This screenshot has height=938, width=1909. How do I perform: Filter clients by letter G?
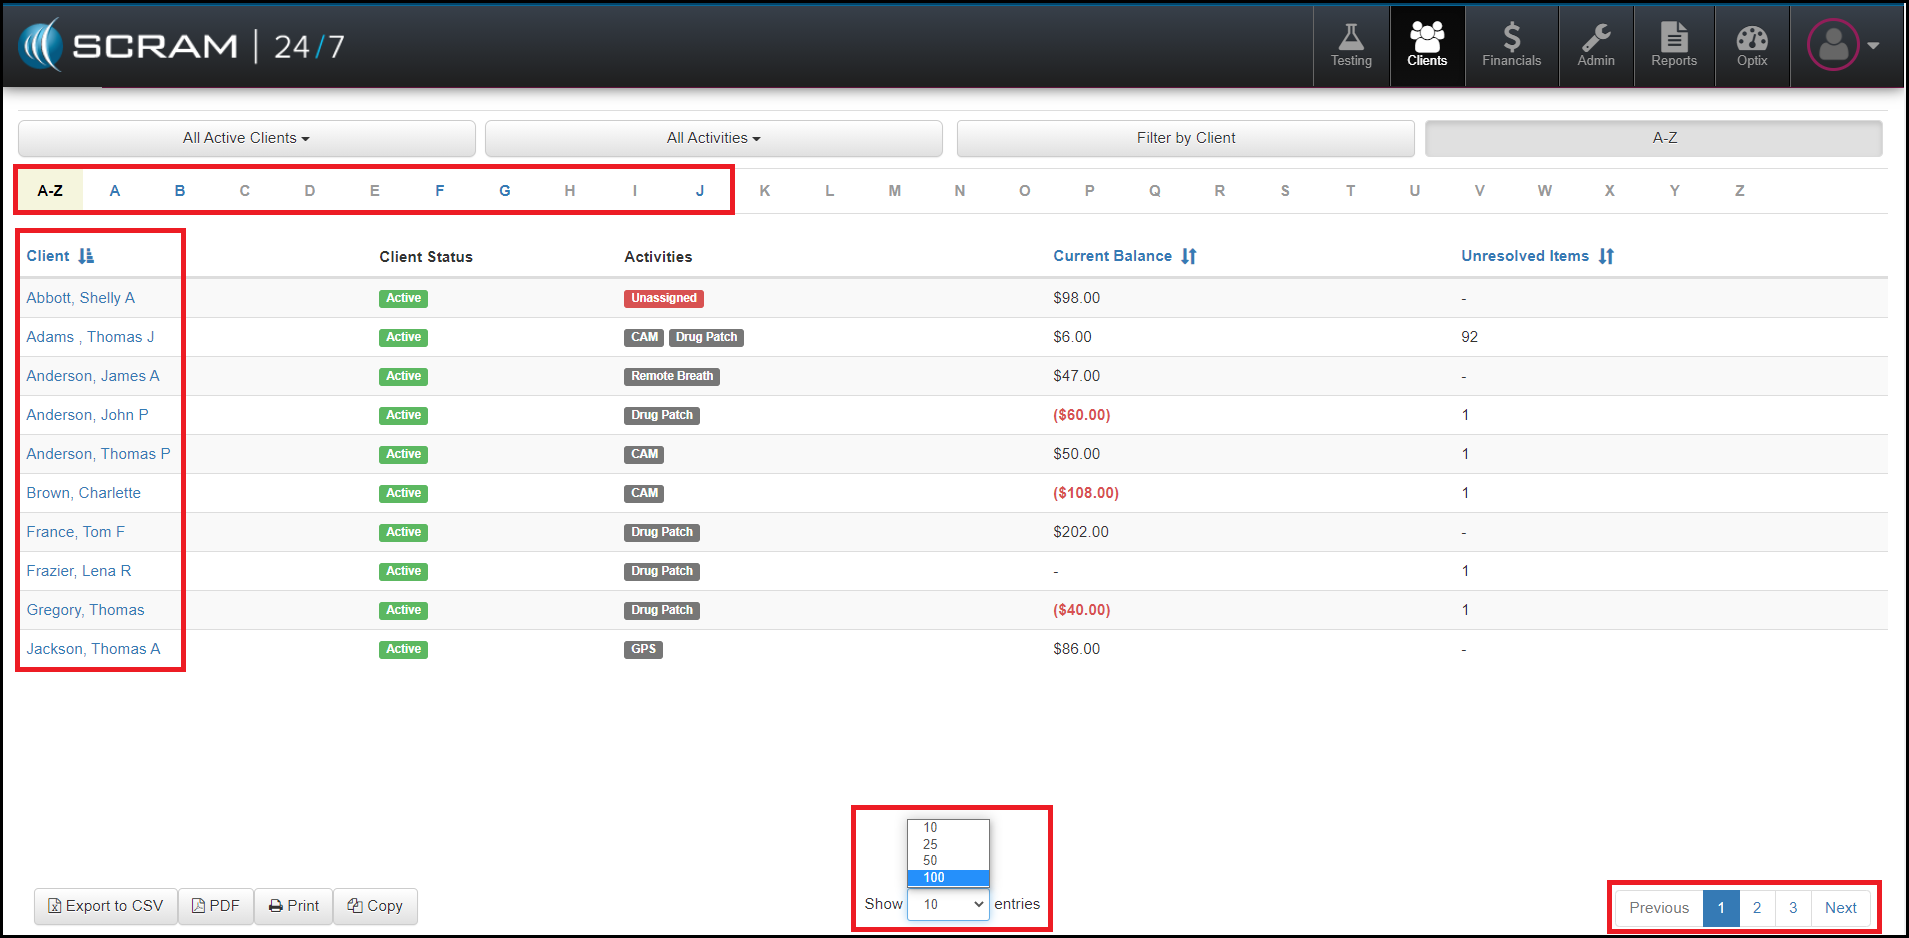[x=504, y=191]
